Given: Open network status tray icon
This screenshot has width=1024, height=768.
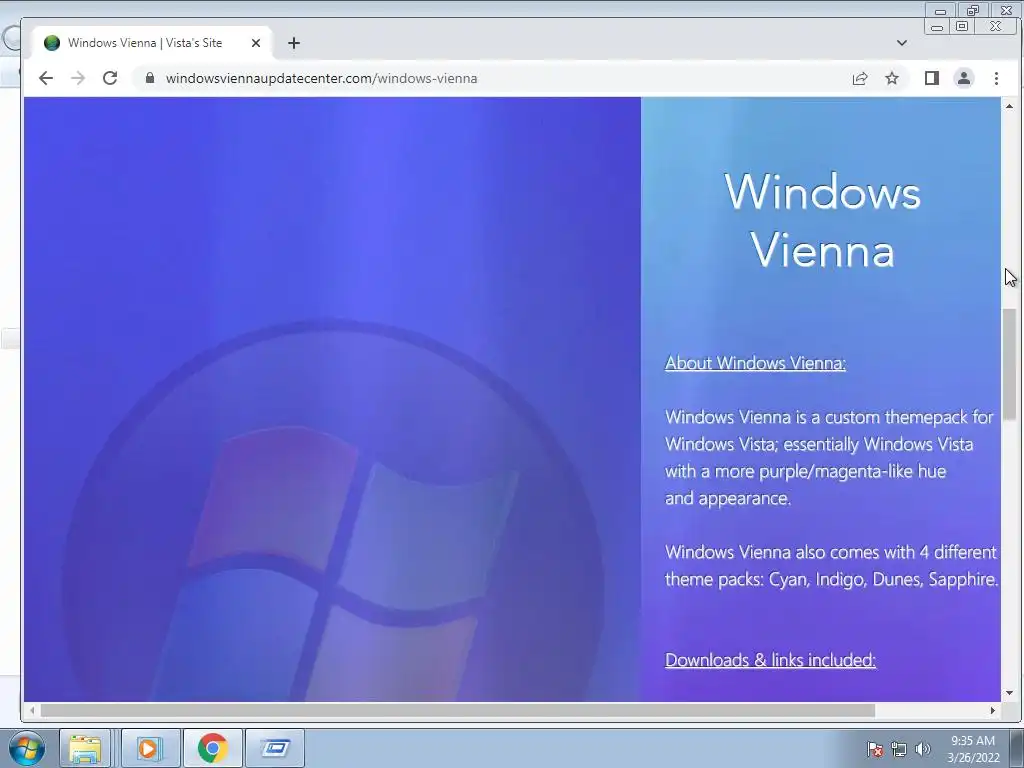Looking at the screenshot, I should [899, 749].
